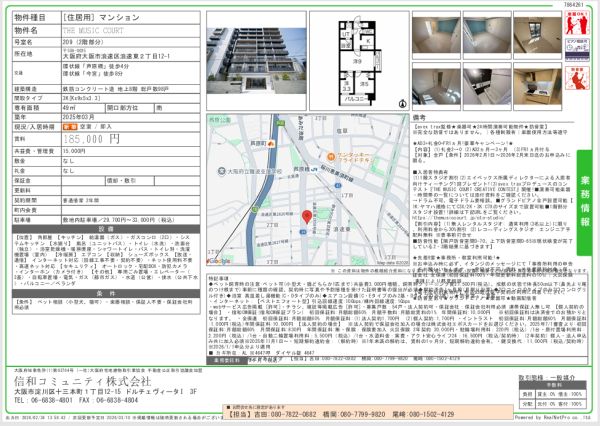This screenshot has width=600, height=426.
Task: Click the 業務委託料 dark header label
Action: [x=227, y=361]
